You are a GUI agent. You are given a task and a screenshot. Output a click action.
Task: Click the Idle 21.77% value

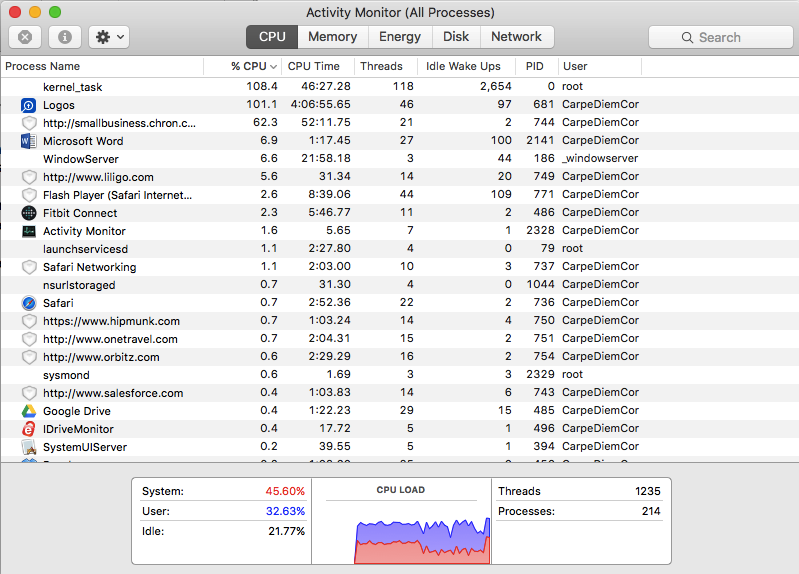(286, 531)
